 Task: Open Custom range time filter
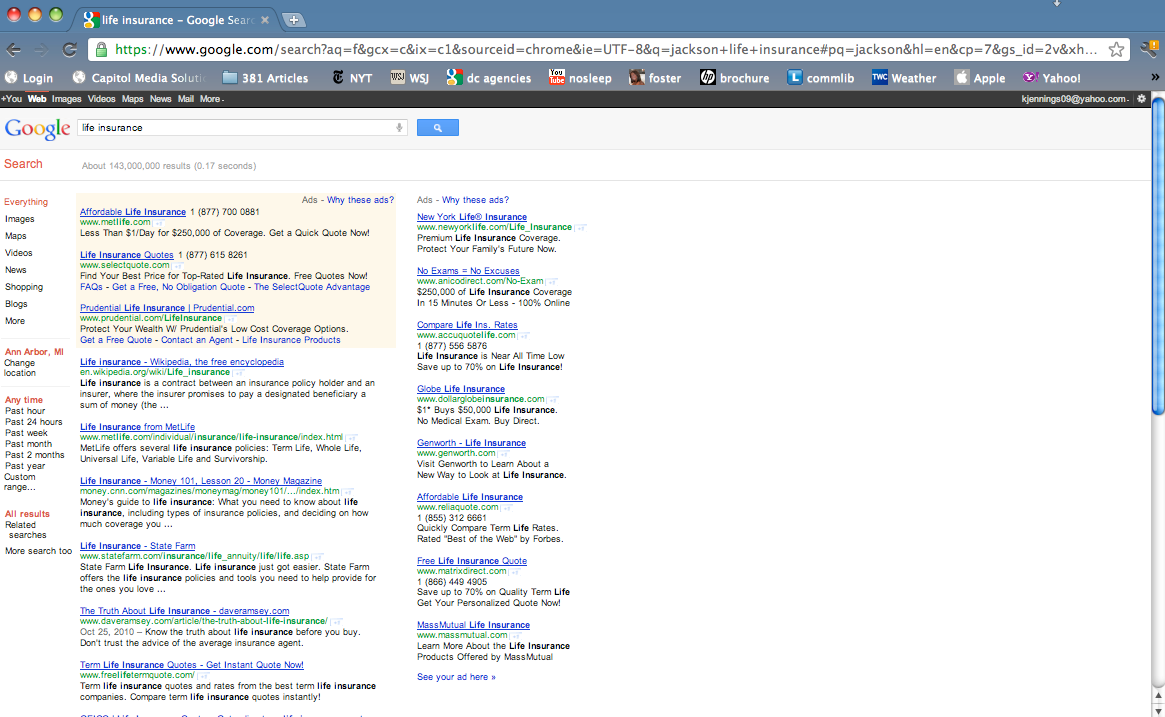(20, 482)
